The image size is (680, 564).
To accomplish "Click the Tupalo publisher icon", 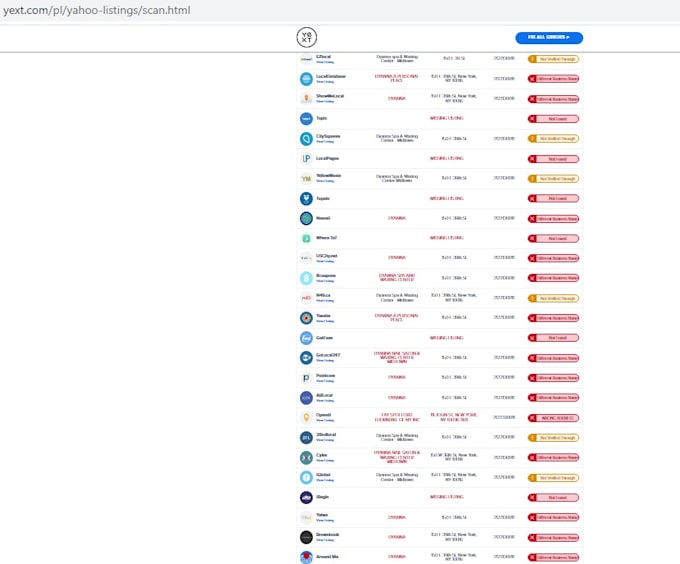I will click(x=306, y=199).
